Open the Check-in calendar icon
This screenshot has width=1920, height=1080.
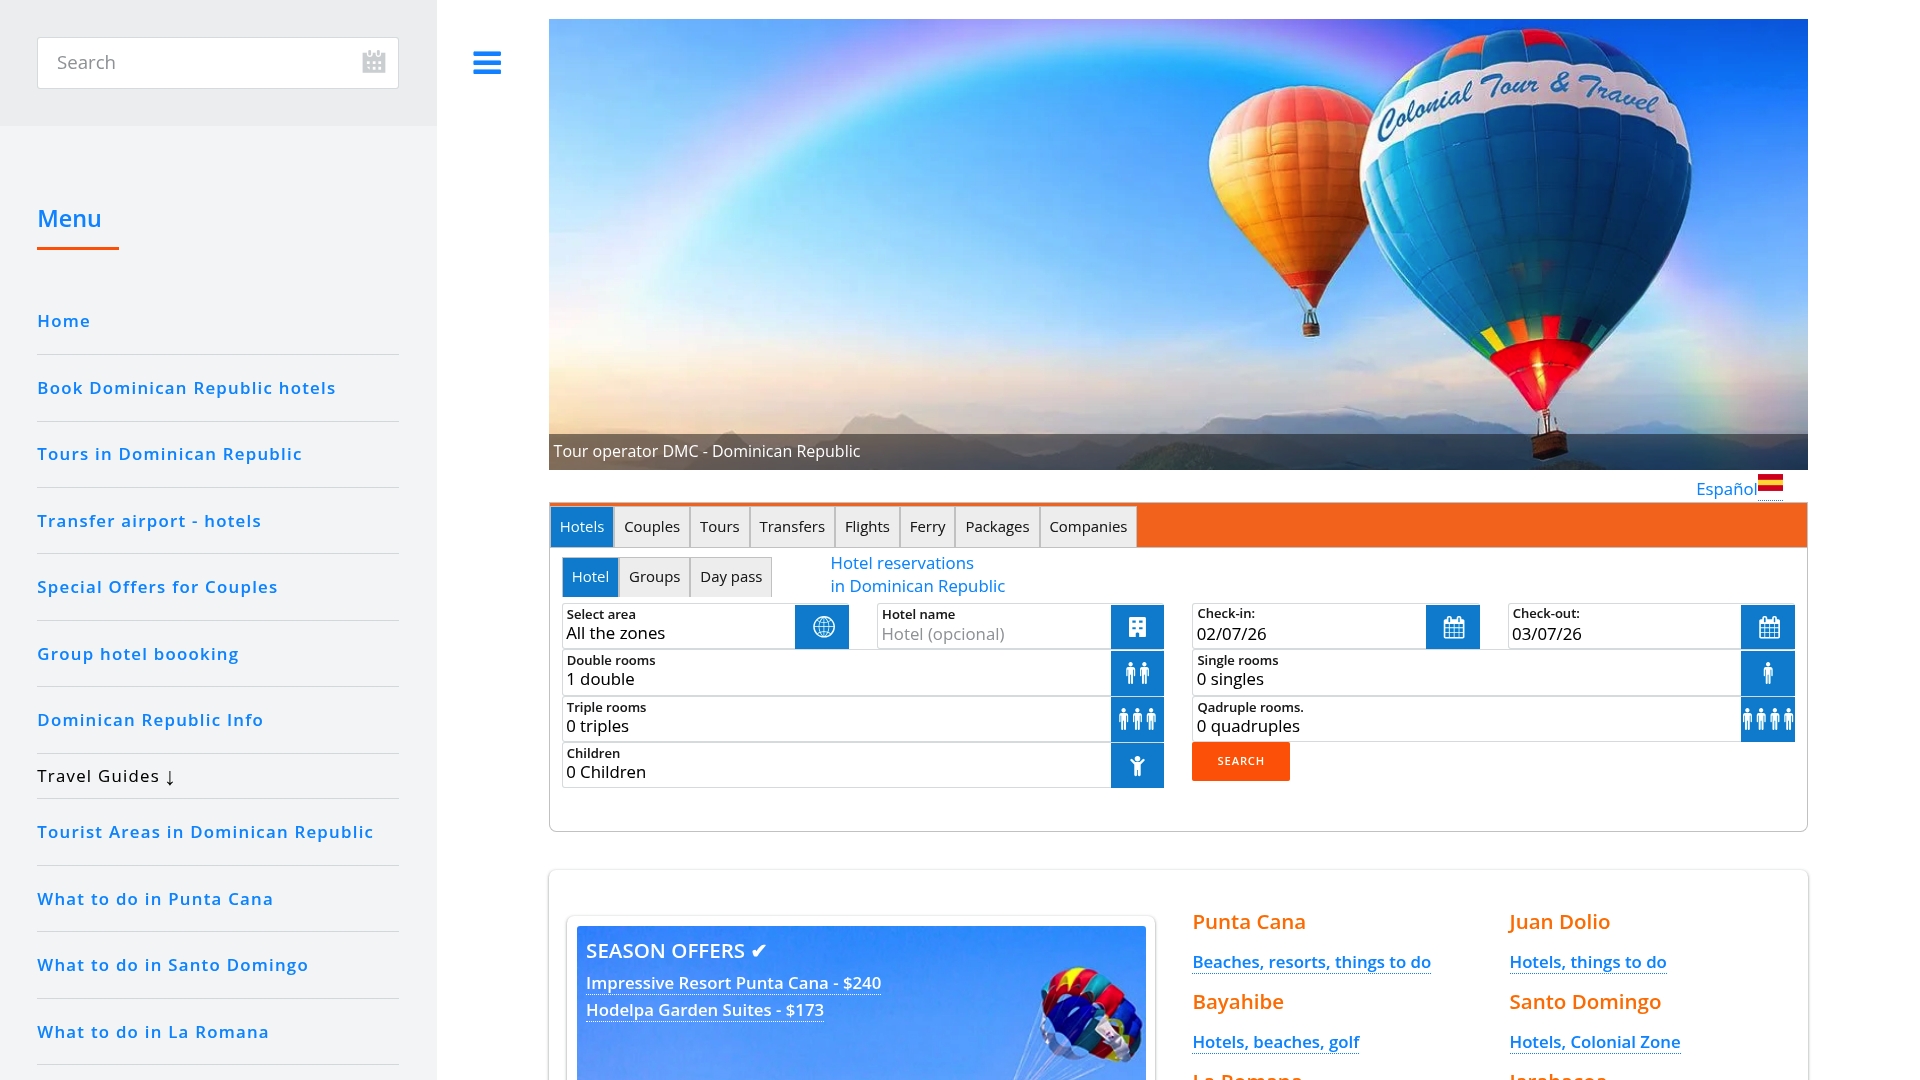coord(1453,627)
